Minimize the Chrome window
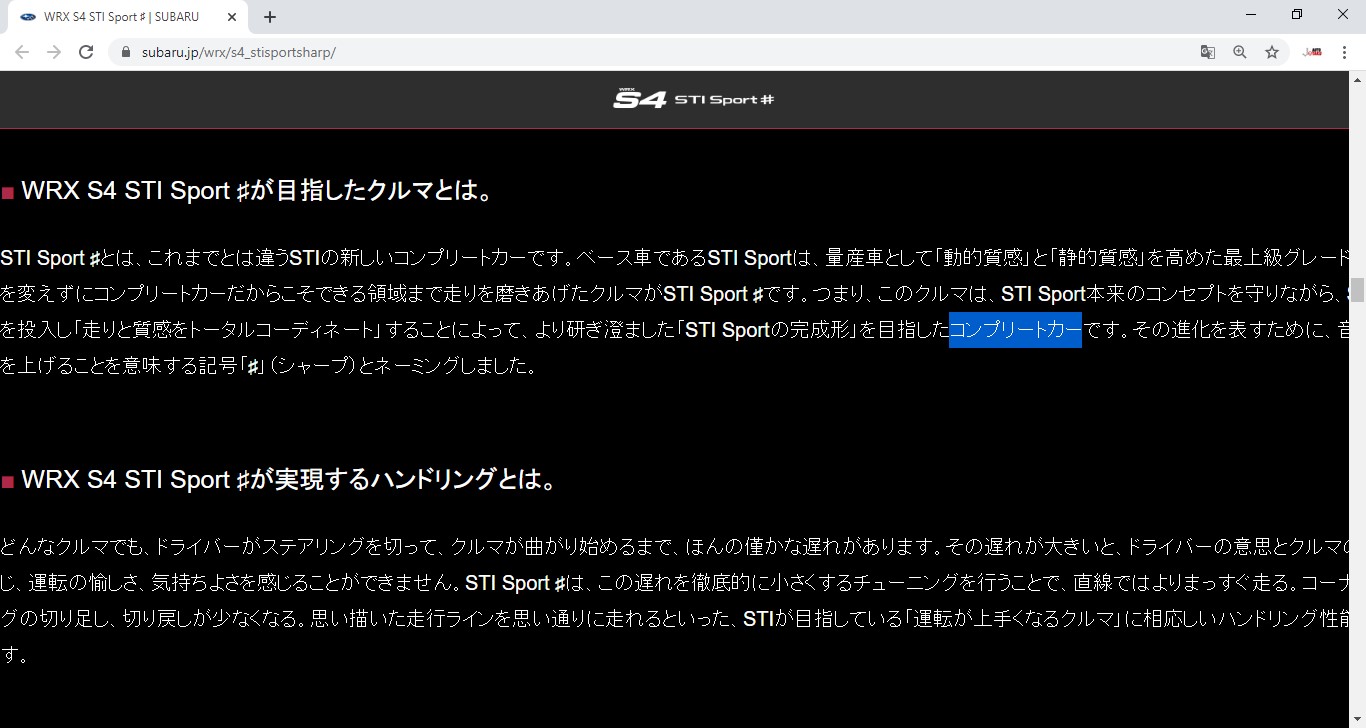The image size is (1366, 728). point(1251,15)
